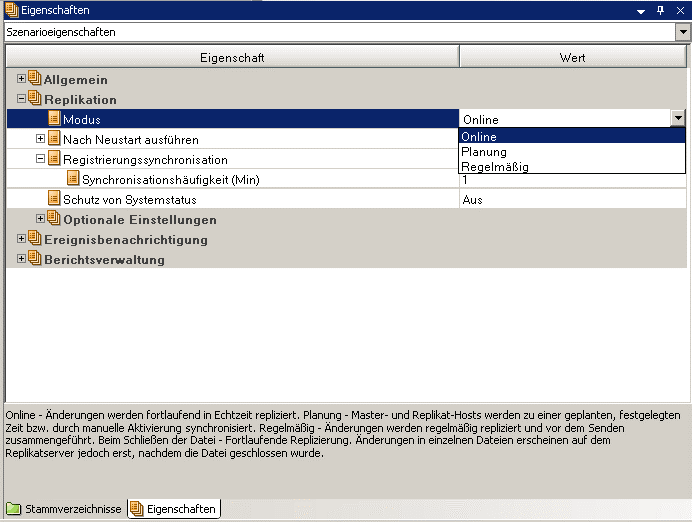Choose Regelmäßig replication mode
This screenshot has width=692, height=522.
click(494, 167)
